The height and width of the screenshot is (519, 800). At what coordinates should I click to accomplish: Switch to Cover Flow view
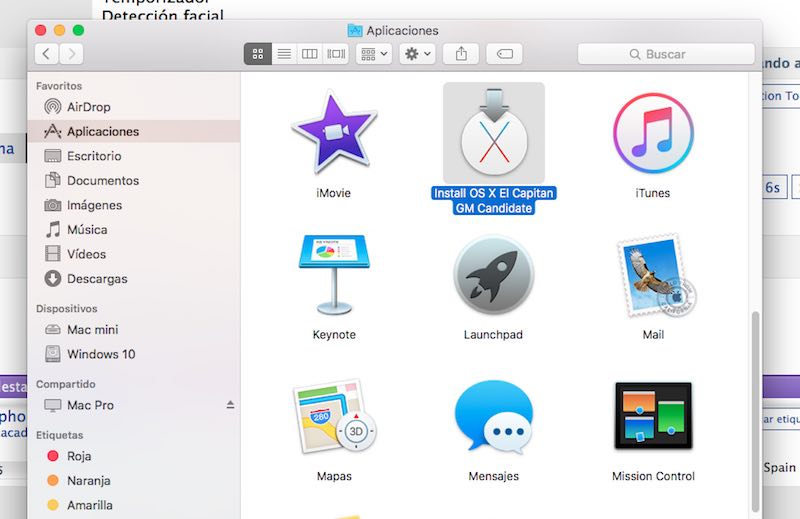click(336, 54)
